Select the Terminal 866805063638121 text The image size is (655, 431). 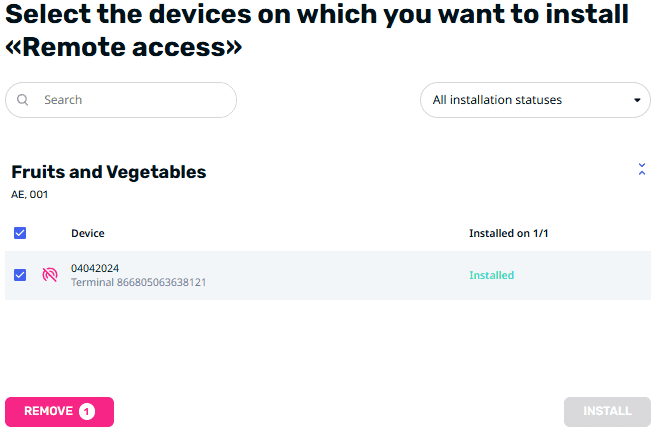click(x=138, y=283)
